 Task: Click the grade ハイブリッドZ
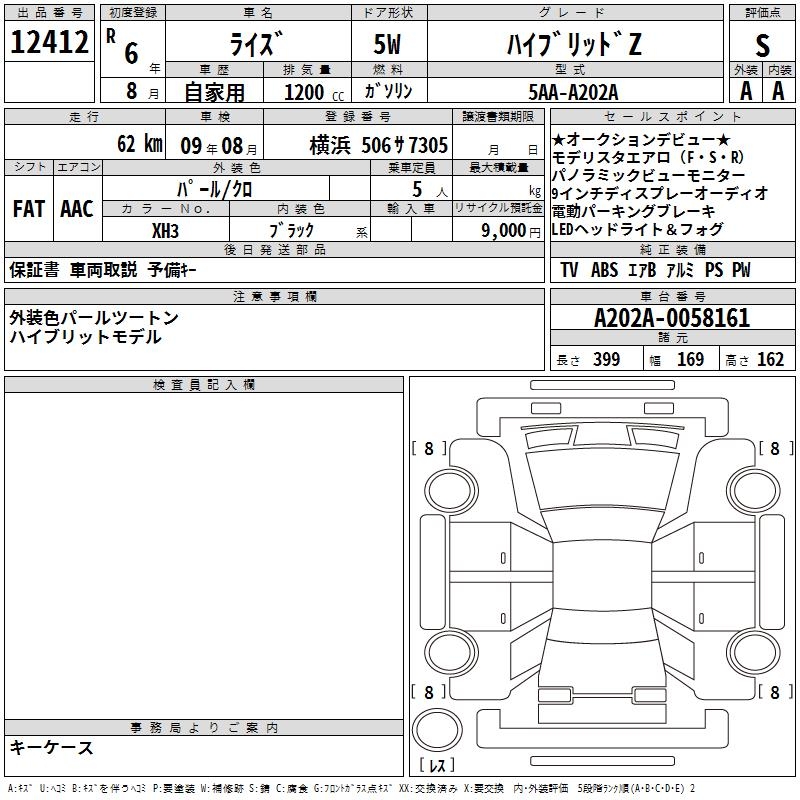click(574, 43)
